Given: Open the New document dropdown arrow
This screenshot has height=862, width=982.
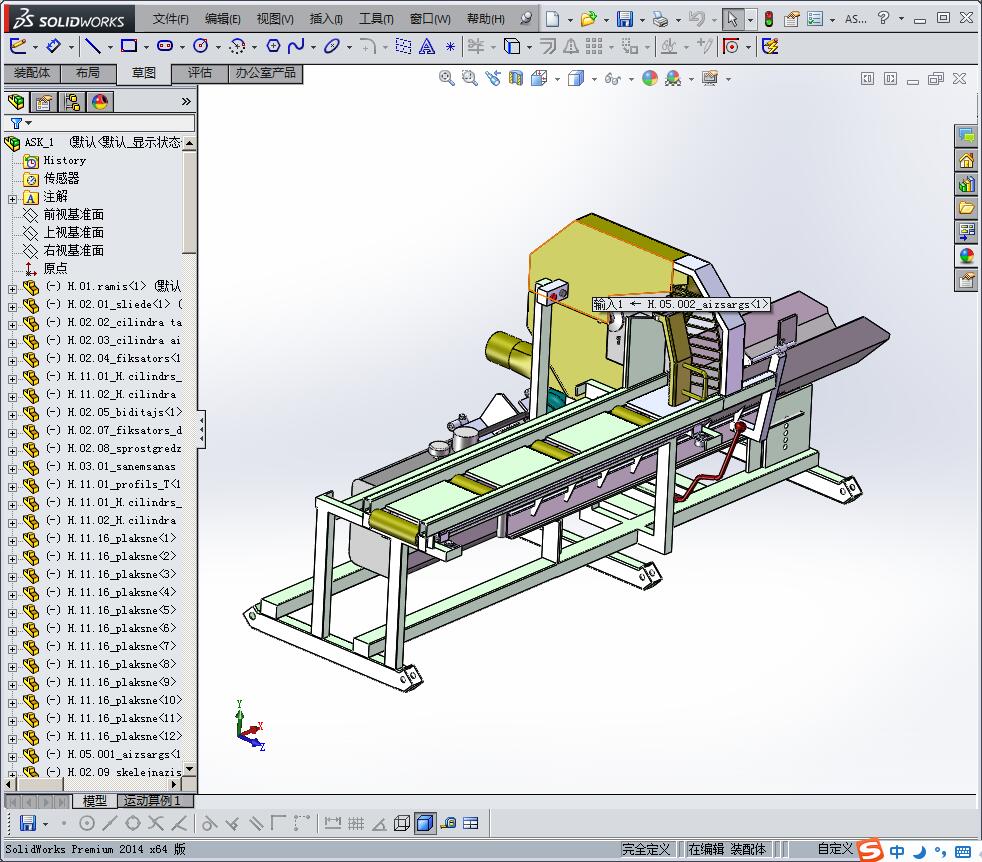Looking at the screenshot, I should pyautogui.click(x=570, y=19).
